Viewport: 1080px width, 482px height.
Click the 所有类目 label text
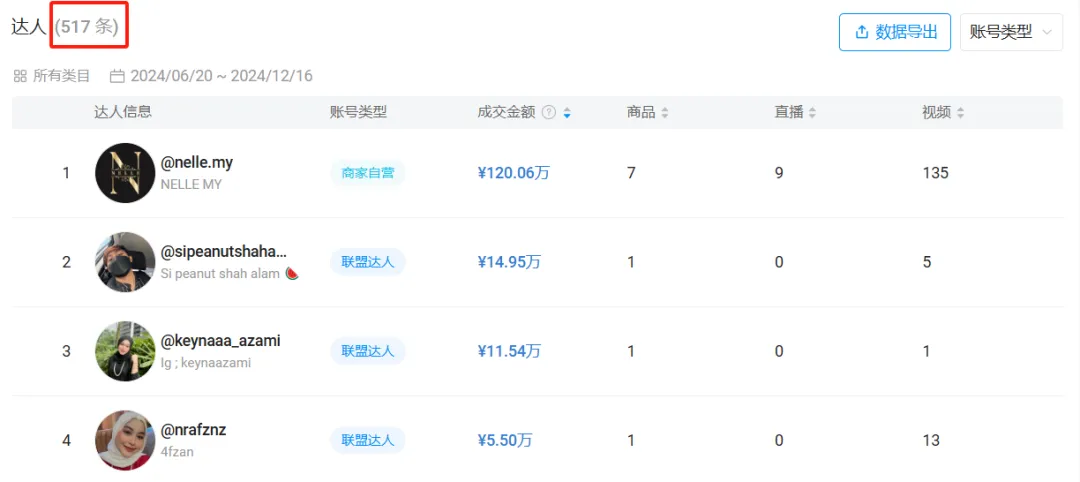[x=62, y=76]
